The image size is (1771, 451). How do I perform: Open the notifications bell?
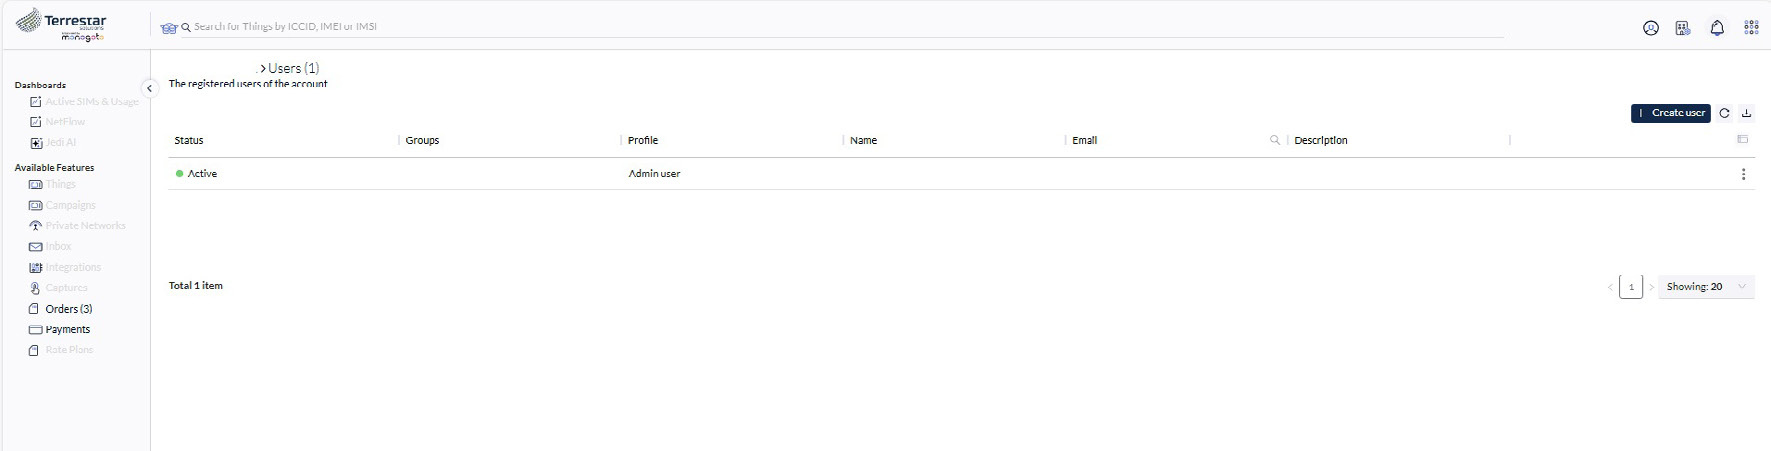1717,28
